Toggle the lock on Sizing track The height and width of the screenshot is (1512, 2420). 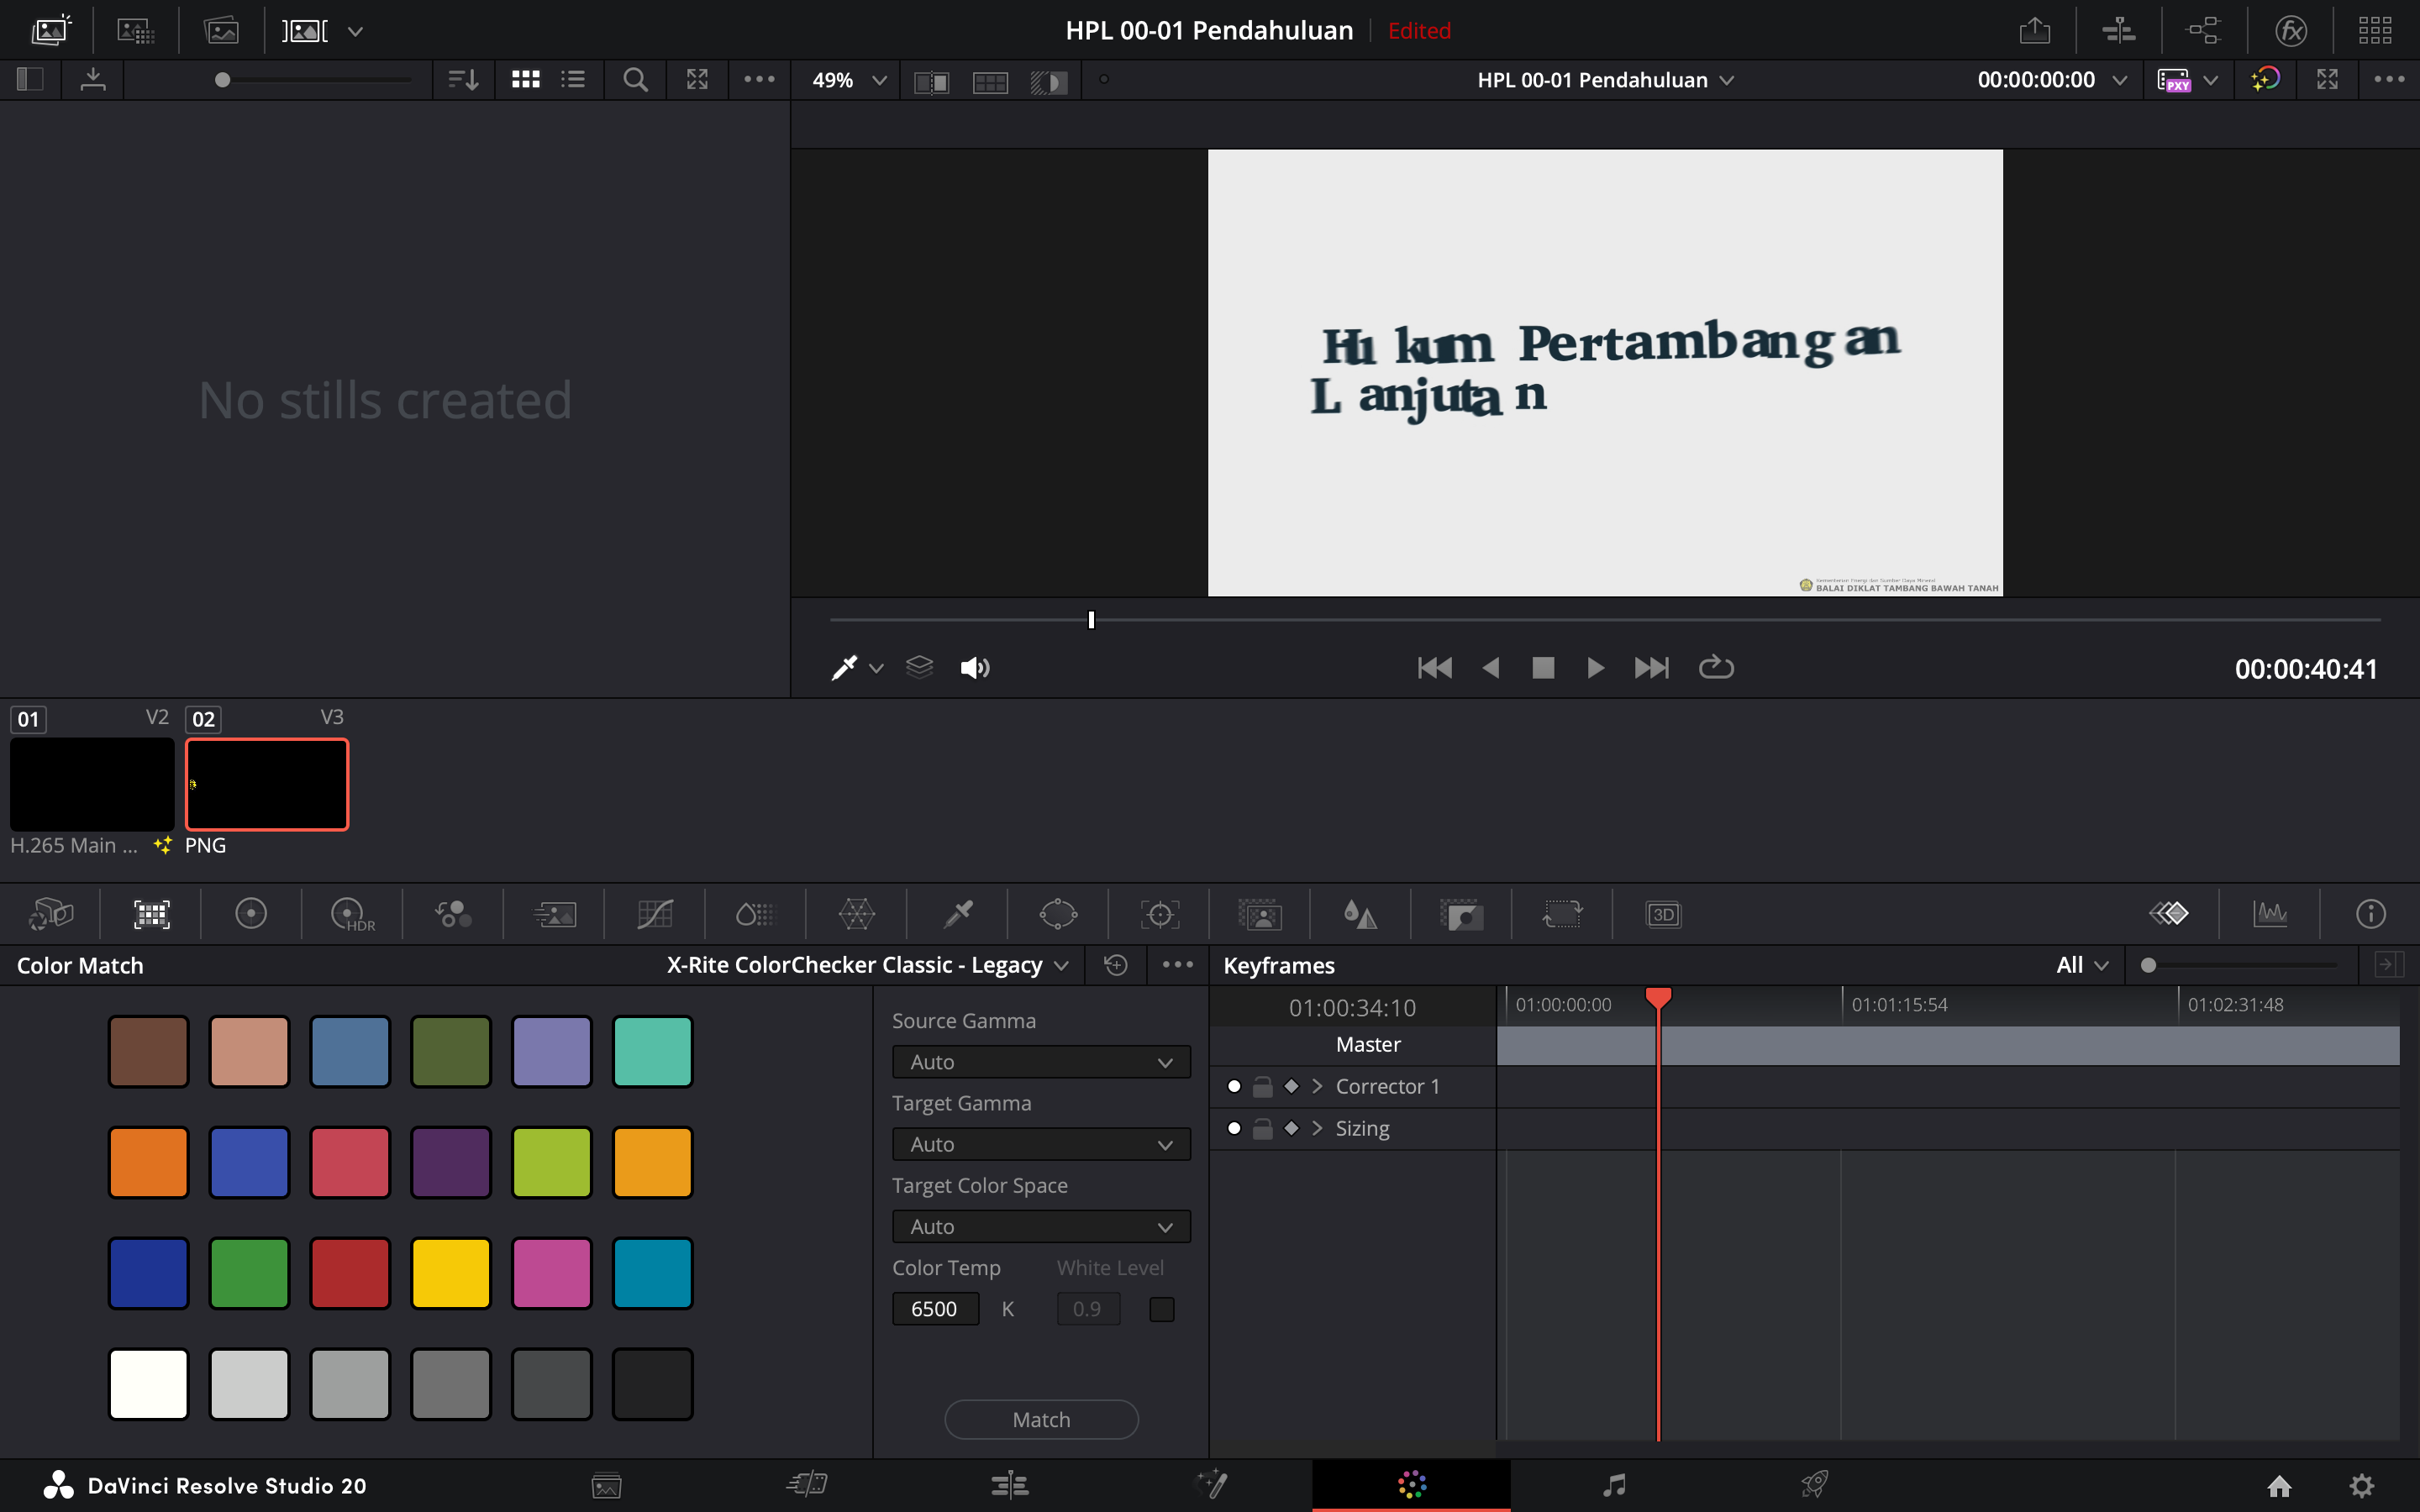pyautogui.click(x=1263, y=1128)
